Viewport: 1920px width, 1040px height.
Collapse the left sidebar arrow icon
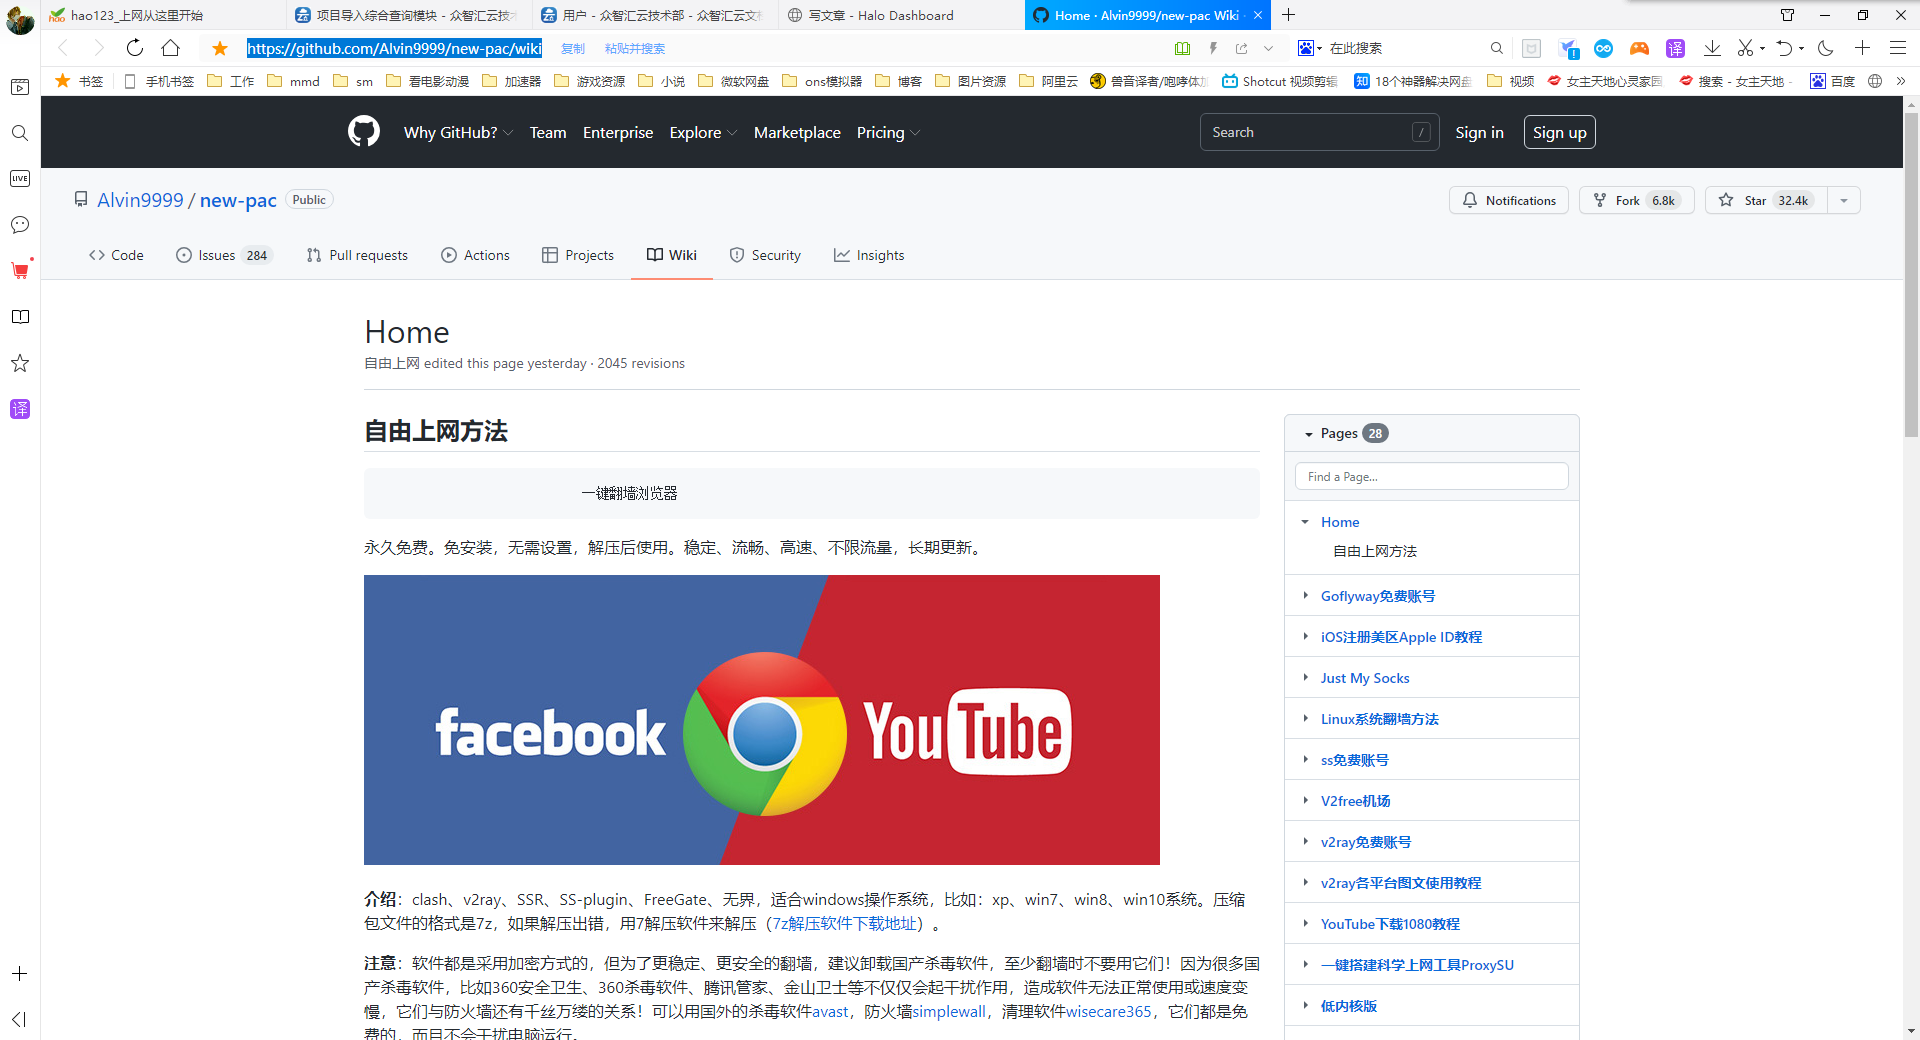(x=20, y=1019)
